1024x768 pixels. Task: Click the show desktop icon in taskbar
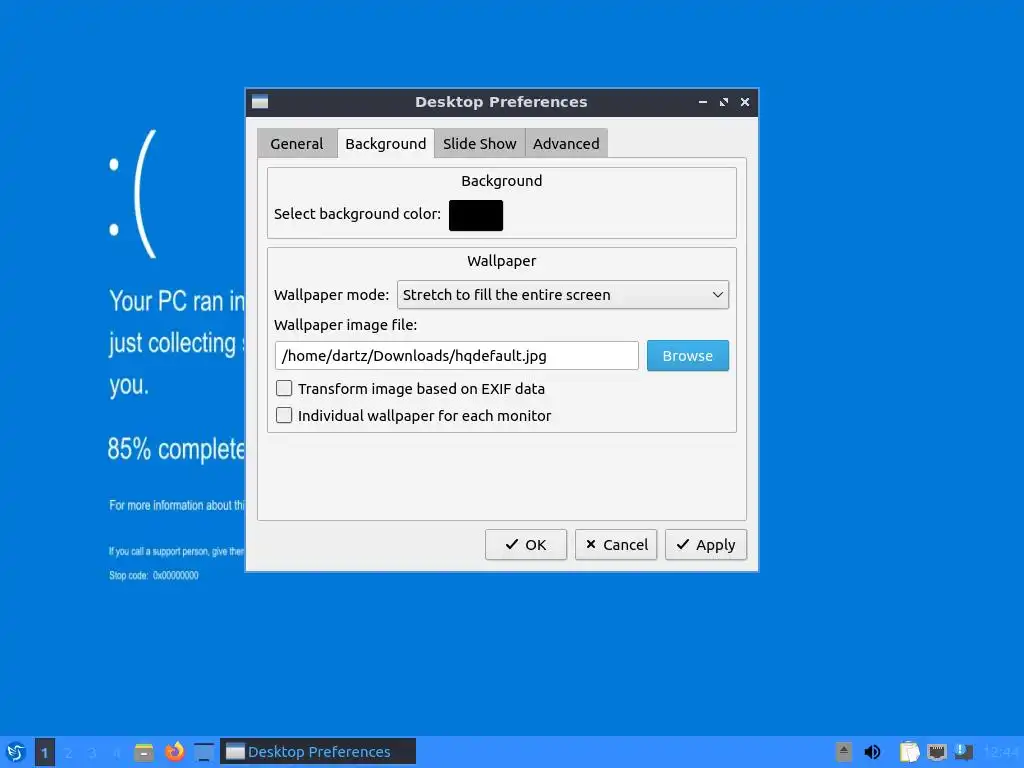[204, 752]
